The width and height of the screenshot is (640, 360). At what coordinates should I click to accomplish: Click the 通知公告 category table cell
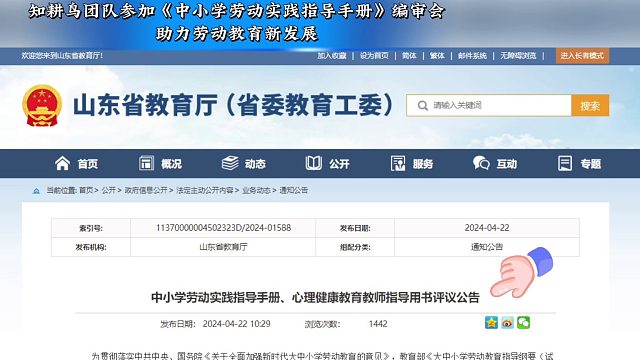point(487,247)
